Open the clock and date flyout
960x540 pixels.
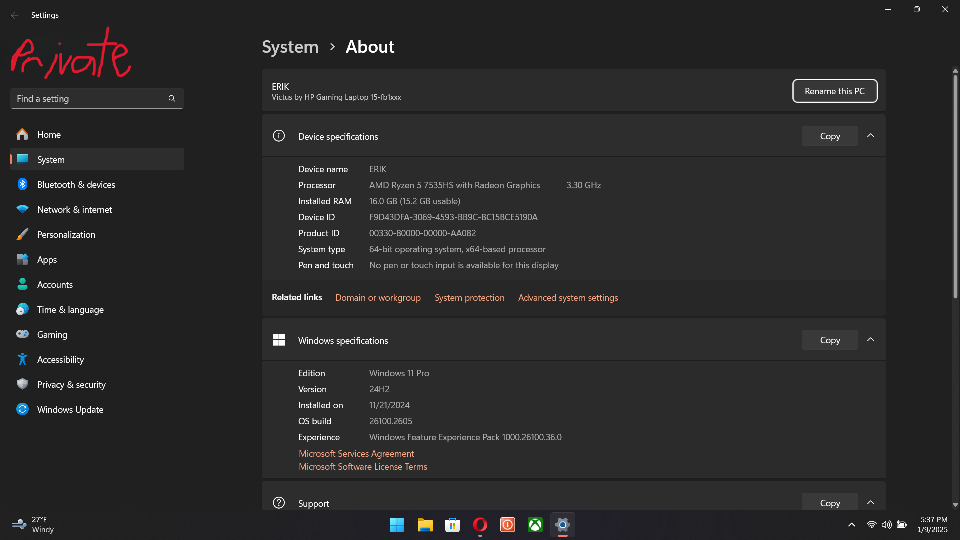[x=932, y=525]
